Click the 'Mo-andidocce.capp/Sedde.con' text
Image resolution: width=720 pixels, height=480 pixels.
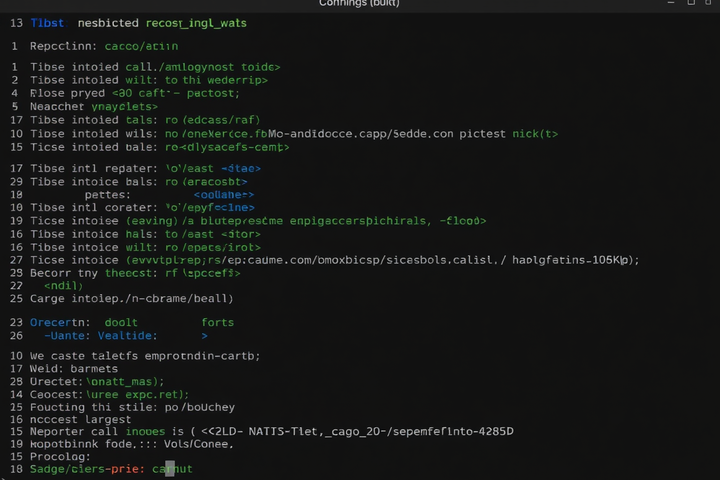click(361, 134)
